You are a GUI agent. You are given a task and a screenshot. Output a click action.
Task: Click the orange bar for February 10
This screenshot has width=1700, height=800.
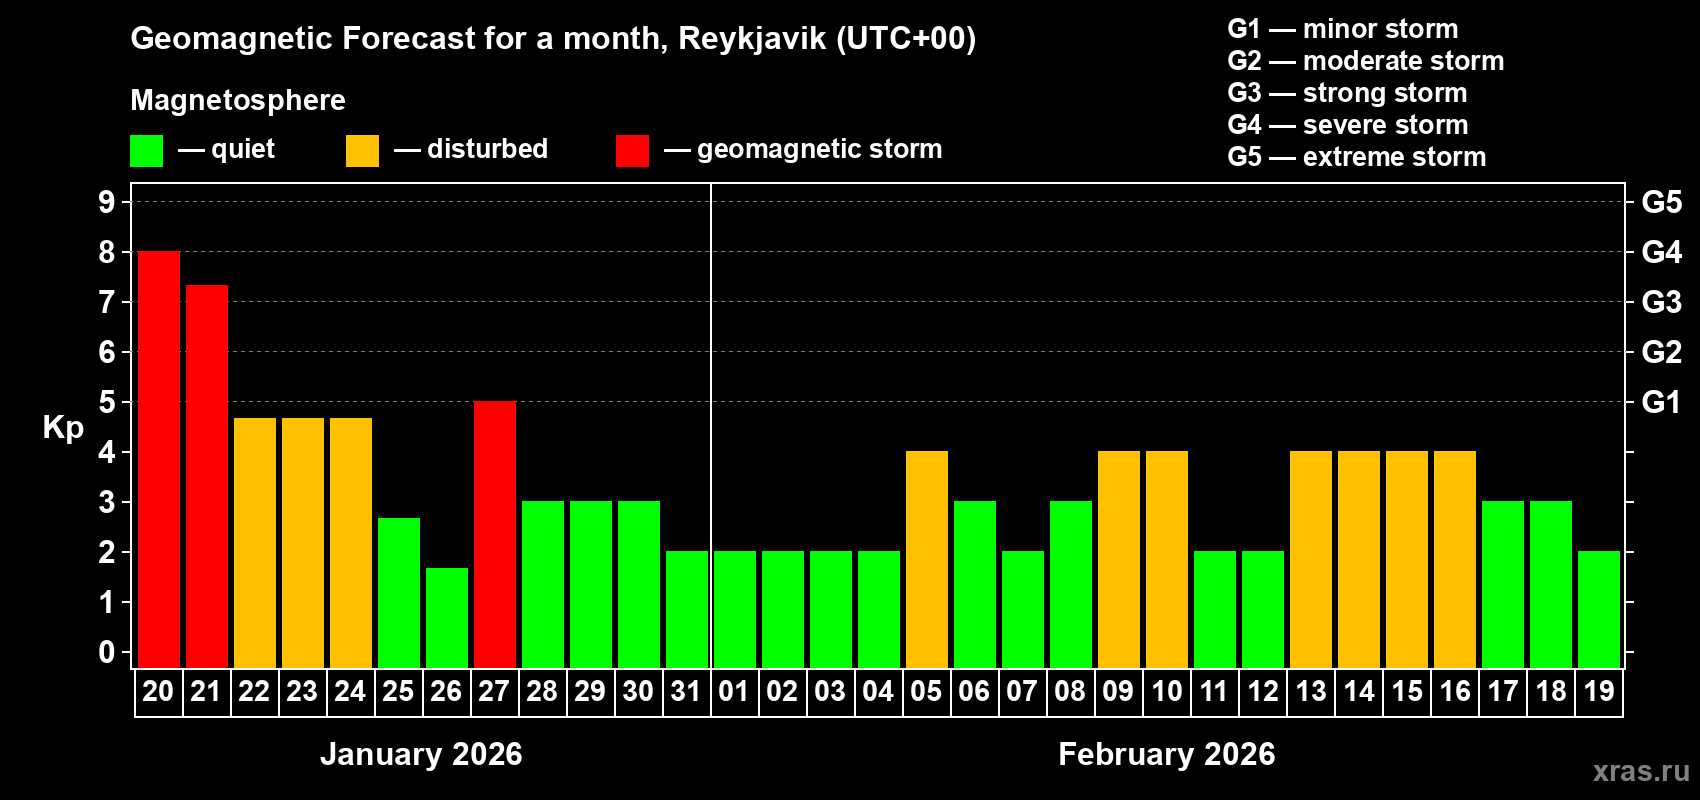pos(1167,559)
